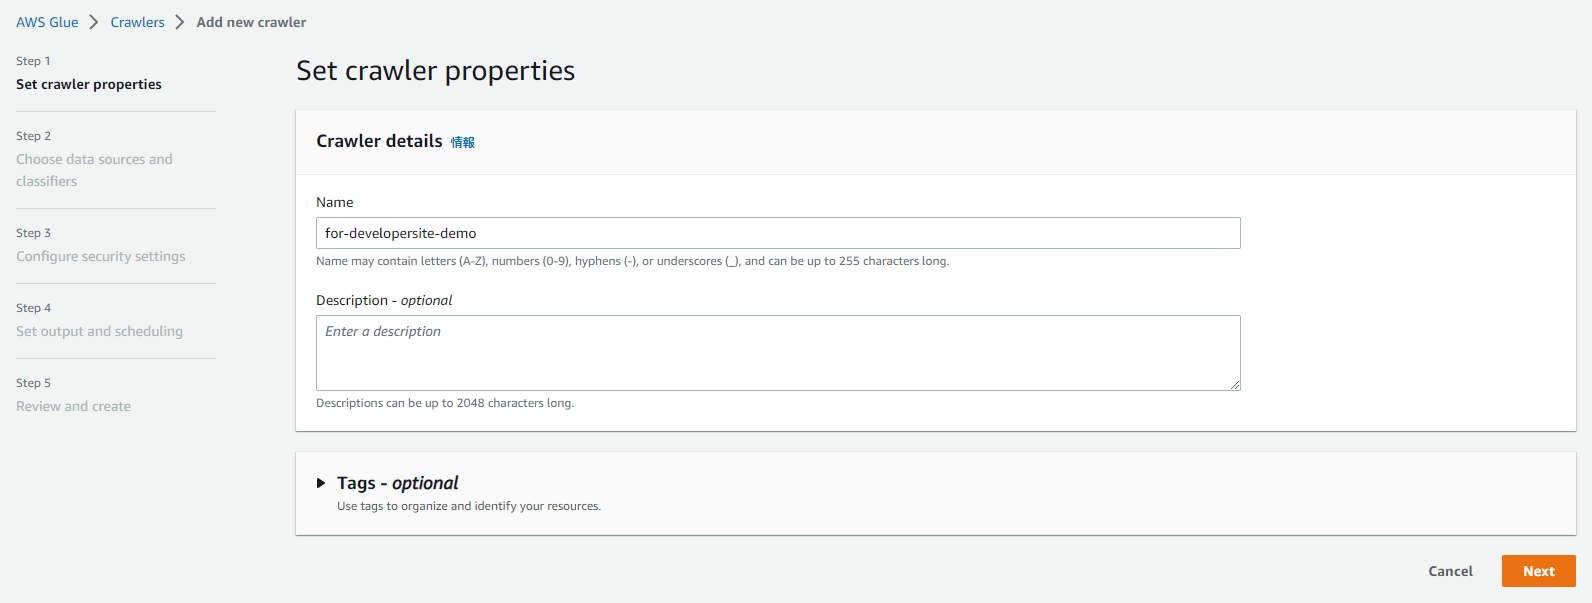Click the Name field label

tap(335, 202)
